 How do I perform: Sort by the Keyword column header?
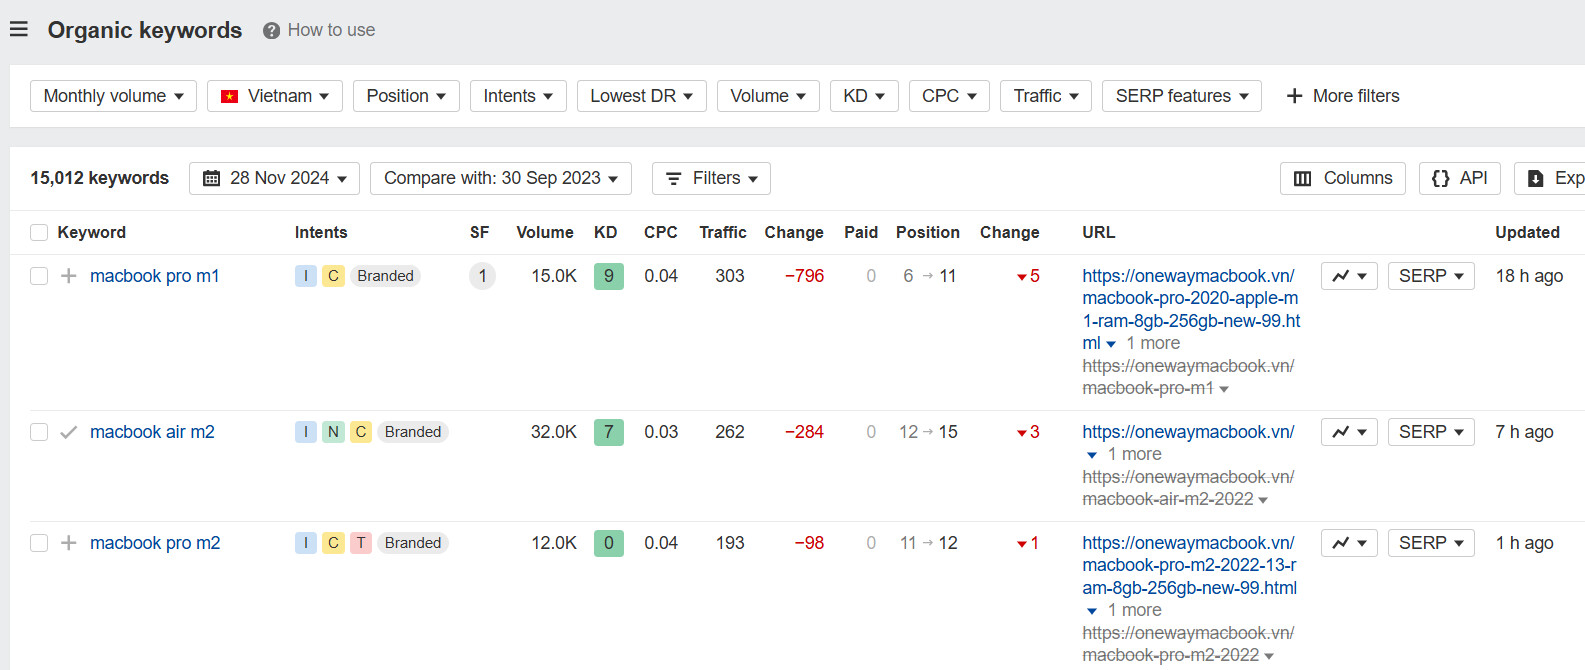point(92,233)
